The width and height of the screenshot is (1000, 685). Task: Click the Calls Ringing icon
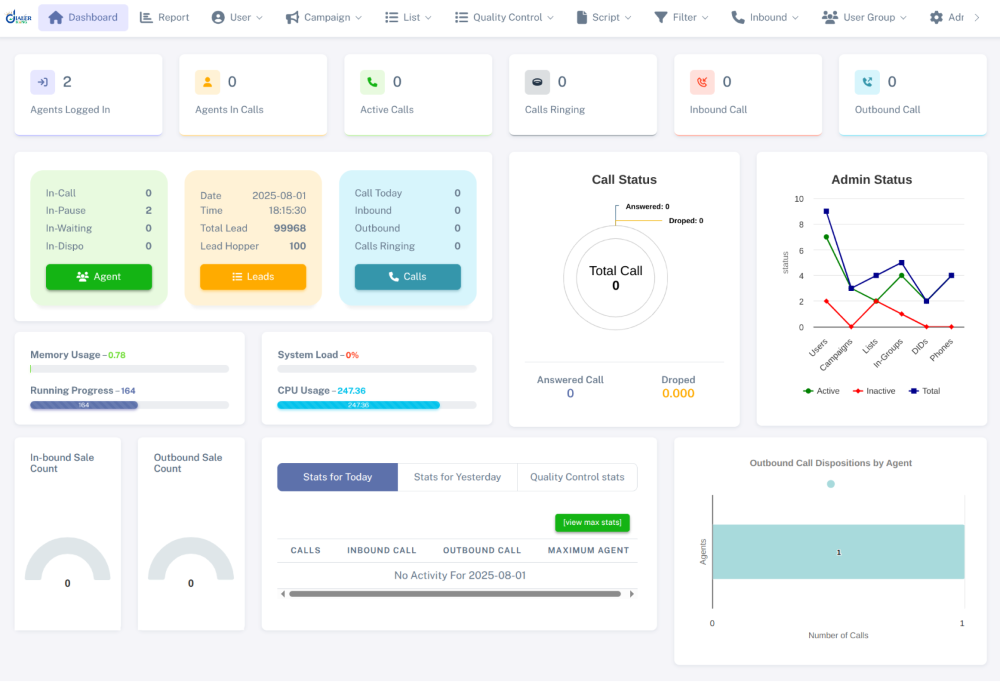click(x=536, y=81)
